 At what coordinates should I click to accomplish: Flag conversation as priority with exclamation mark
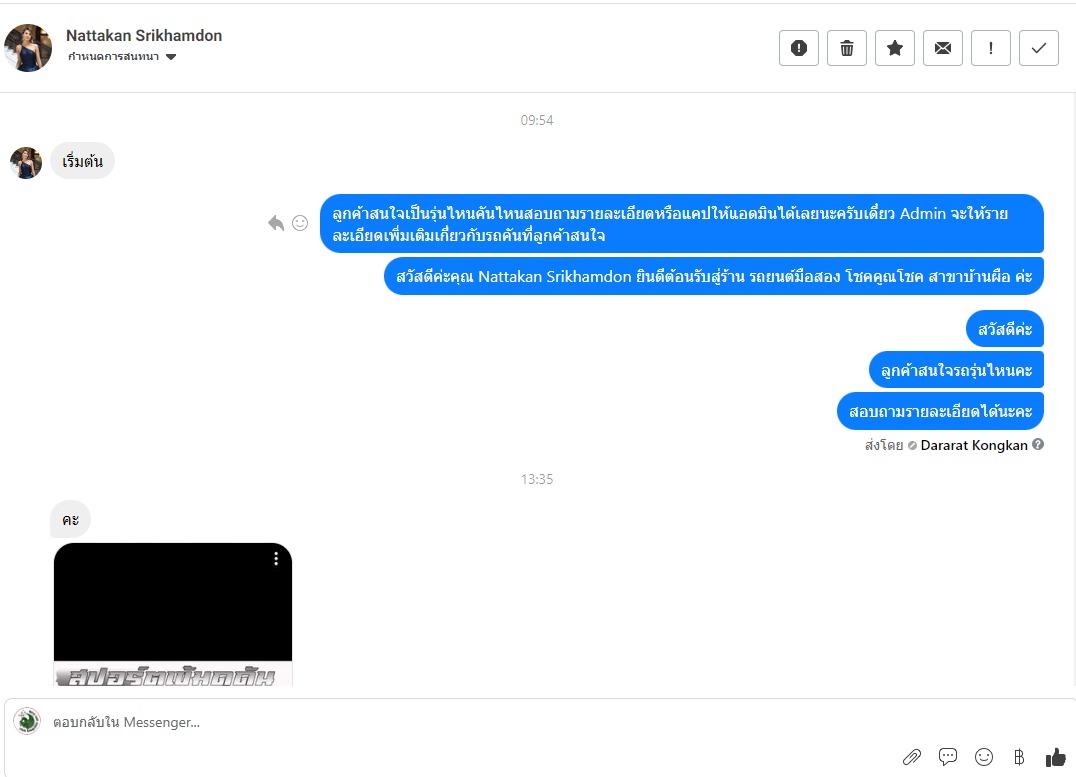point(991,48)
